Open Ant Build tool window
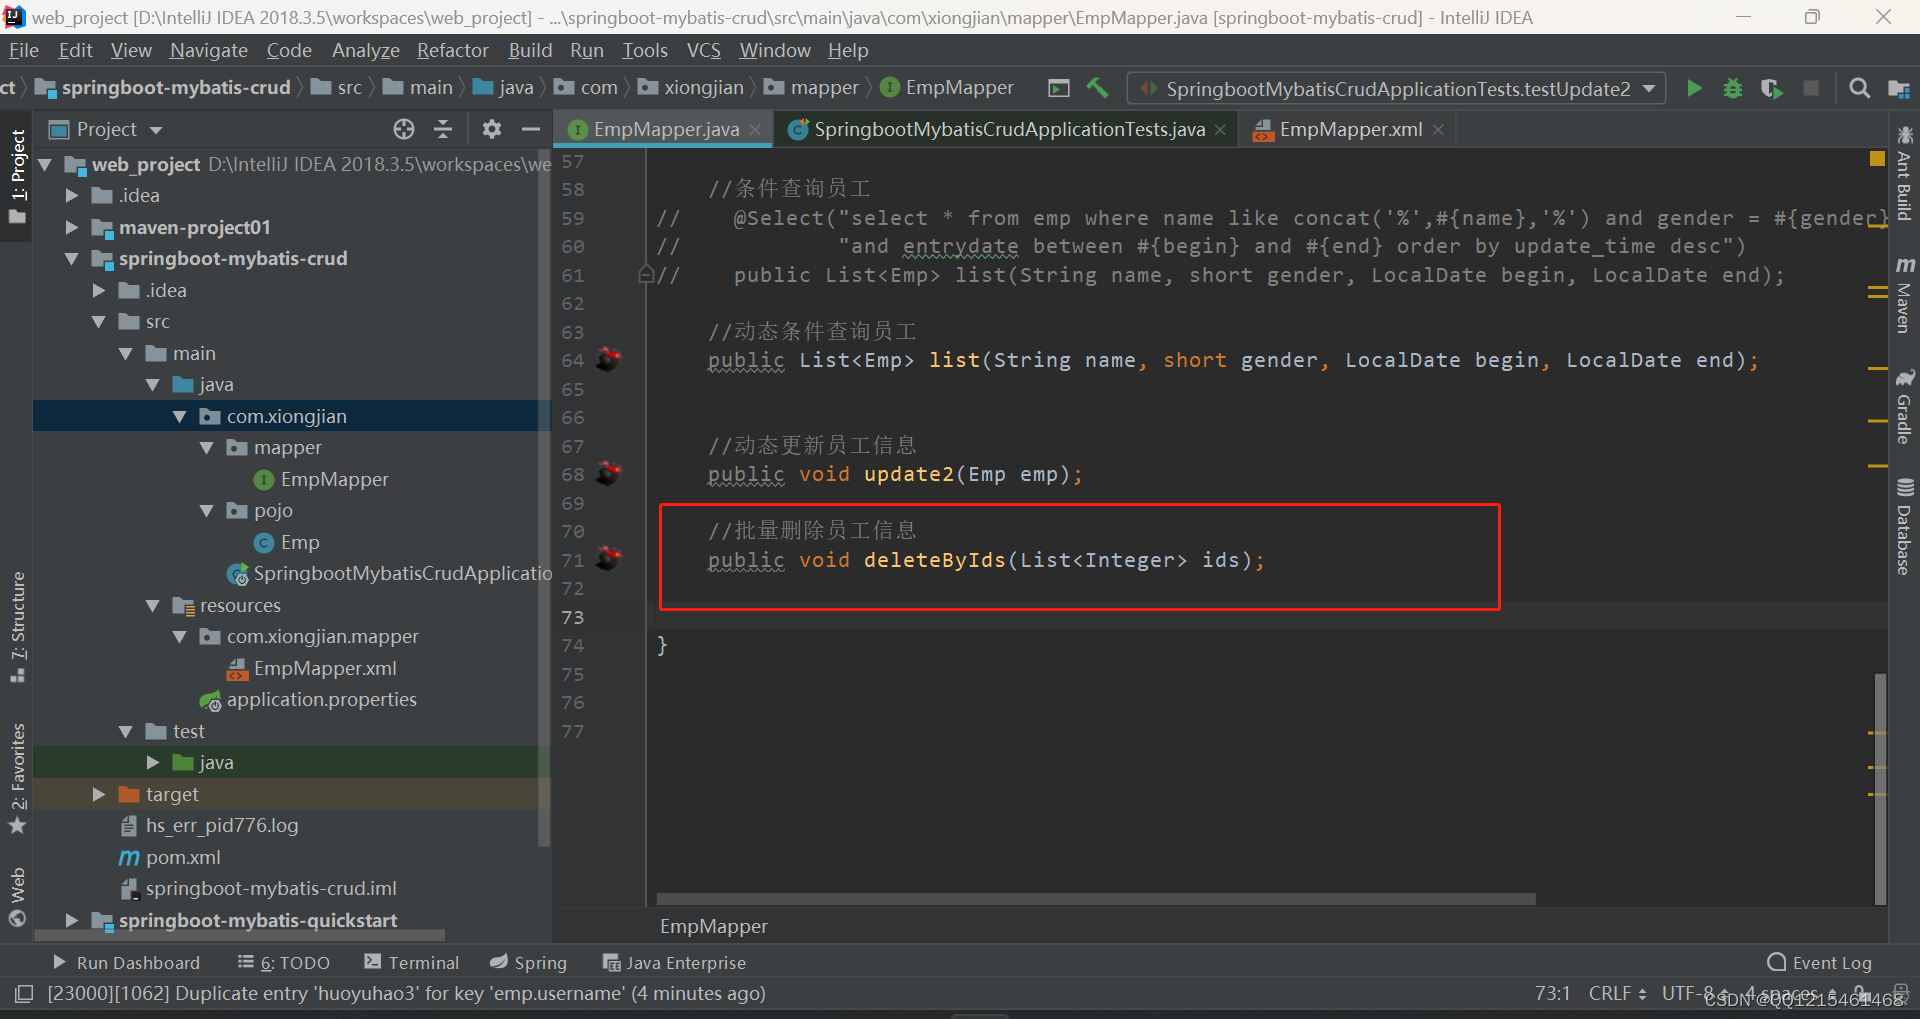This screenshot has height=1019, width=1920. click(1904, 173)
